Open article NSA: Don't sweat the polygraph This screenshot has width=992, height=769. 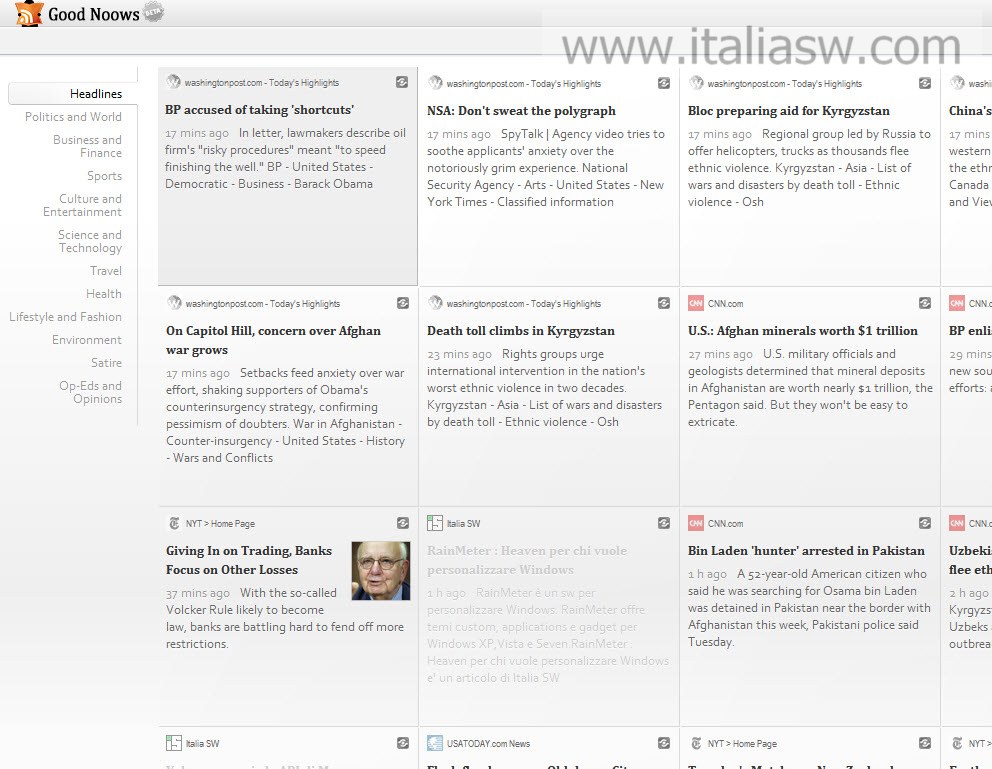pos(521,111)
